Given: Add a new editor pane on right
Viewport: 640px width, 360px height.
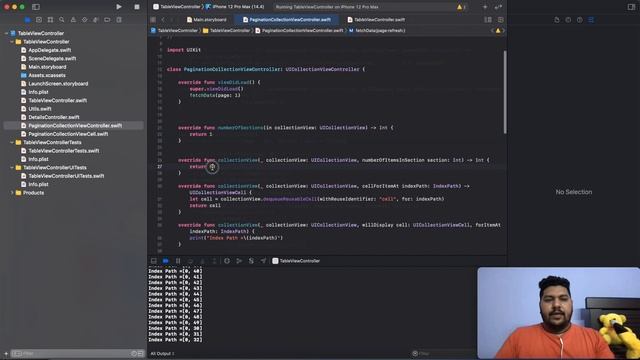Looking at the screenshot, I should (501, 20).
